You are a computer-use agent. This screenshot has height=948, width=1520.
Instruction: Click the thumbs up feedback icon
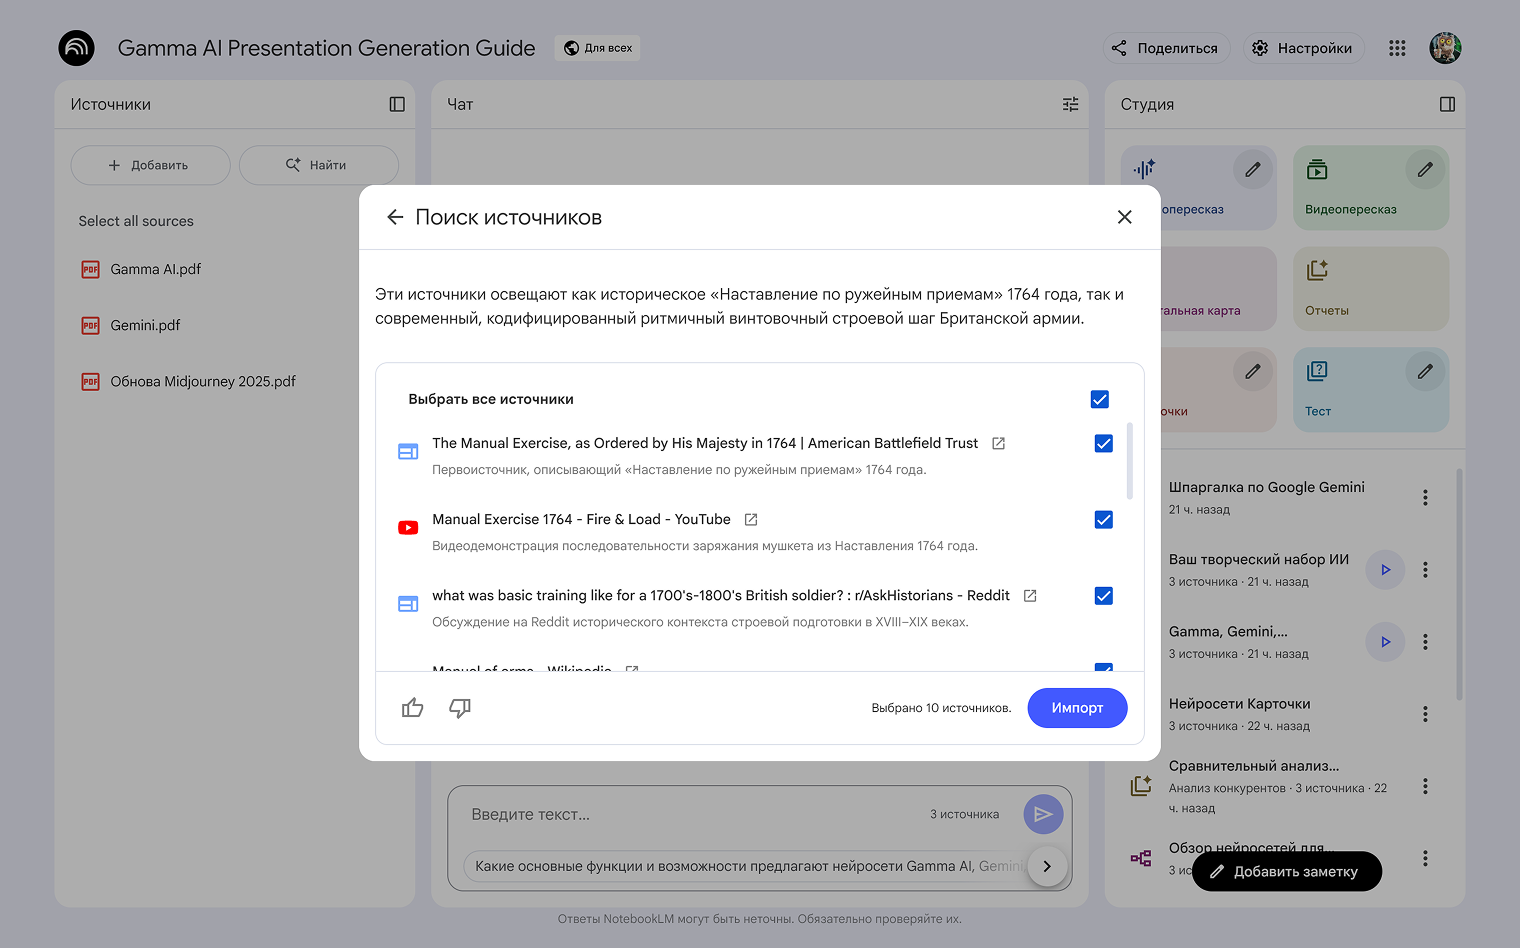(412, 708)
